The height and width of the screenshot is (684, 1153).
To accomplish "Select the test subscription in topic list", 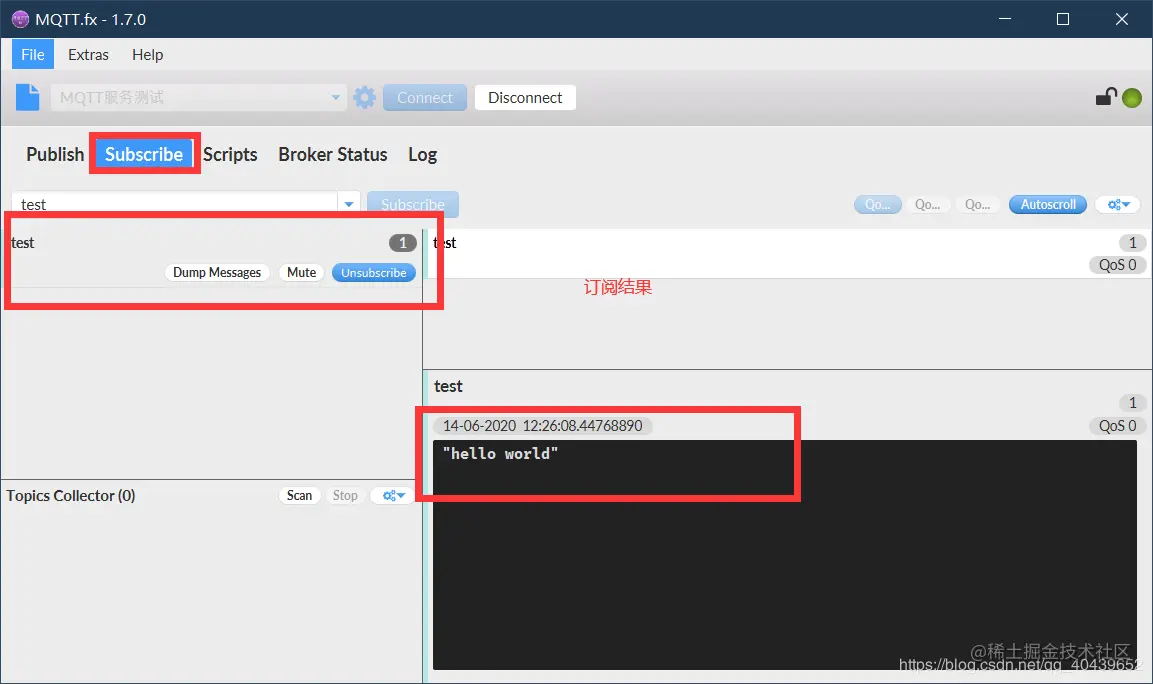I will pyautogui.click(x=210, y=257).
